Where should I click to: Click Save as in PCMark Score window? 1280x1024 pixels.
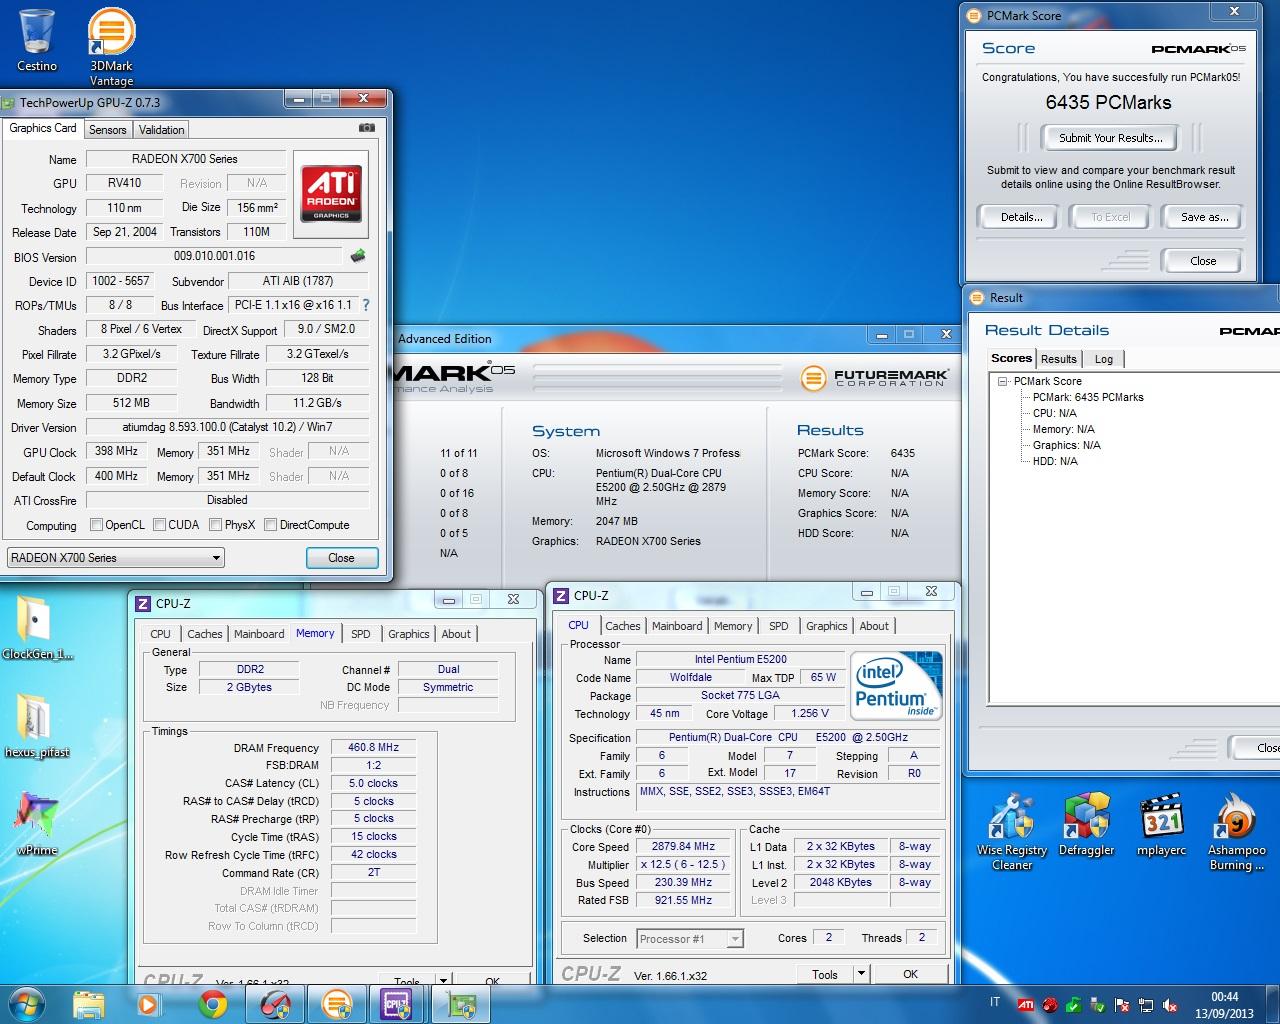[1204, 217]
